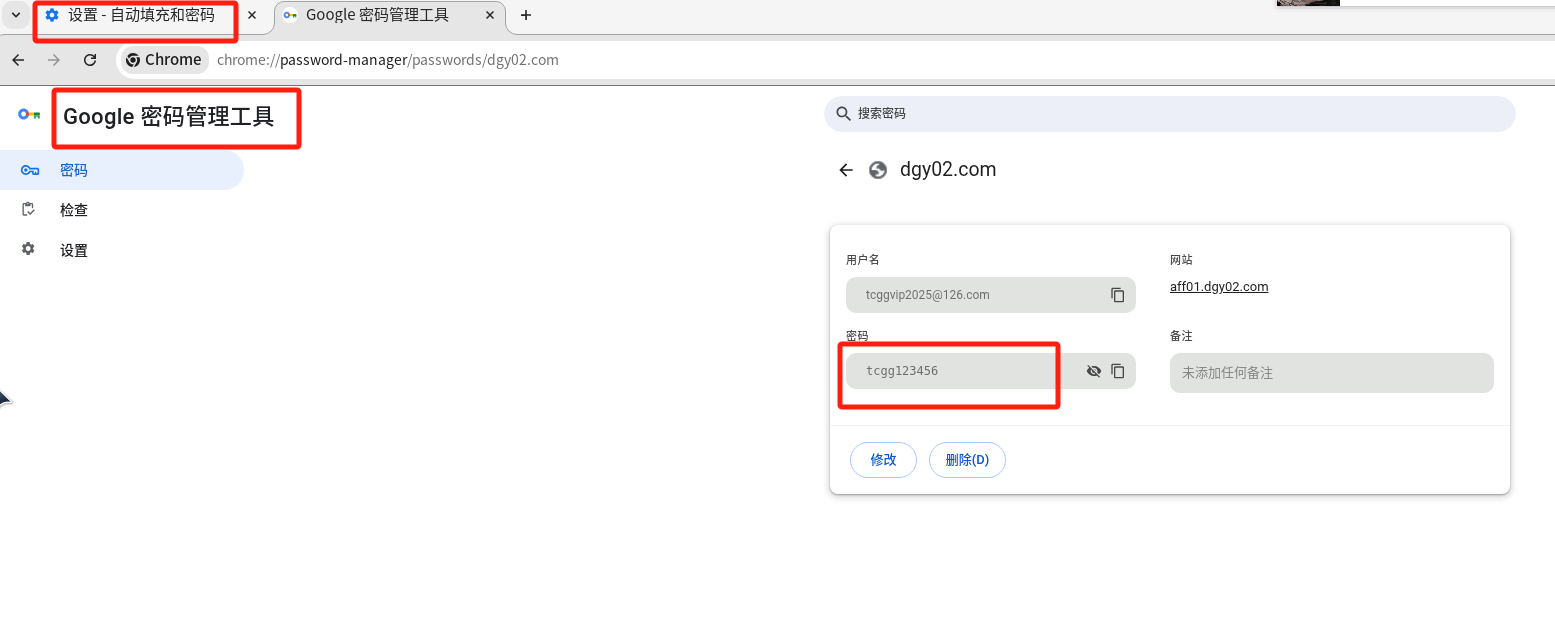The width and height of the screenshot is (1555, 618).
Task: Click the 用户名 label
Action: pyautogui.click(x=863, y=259)
